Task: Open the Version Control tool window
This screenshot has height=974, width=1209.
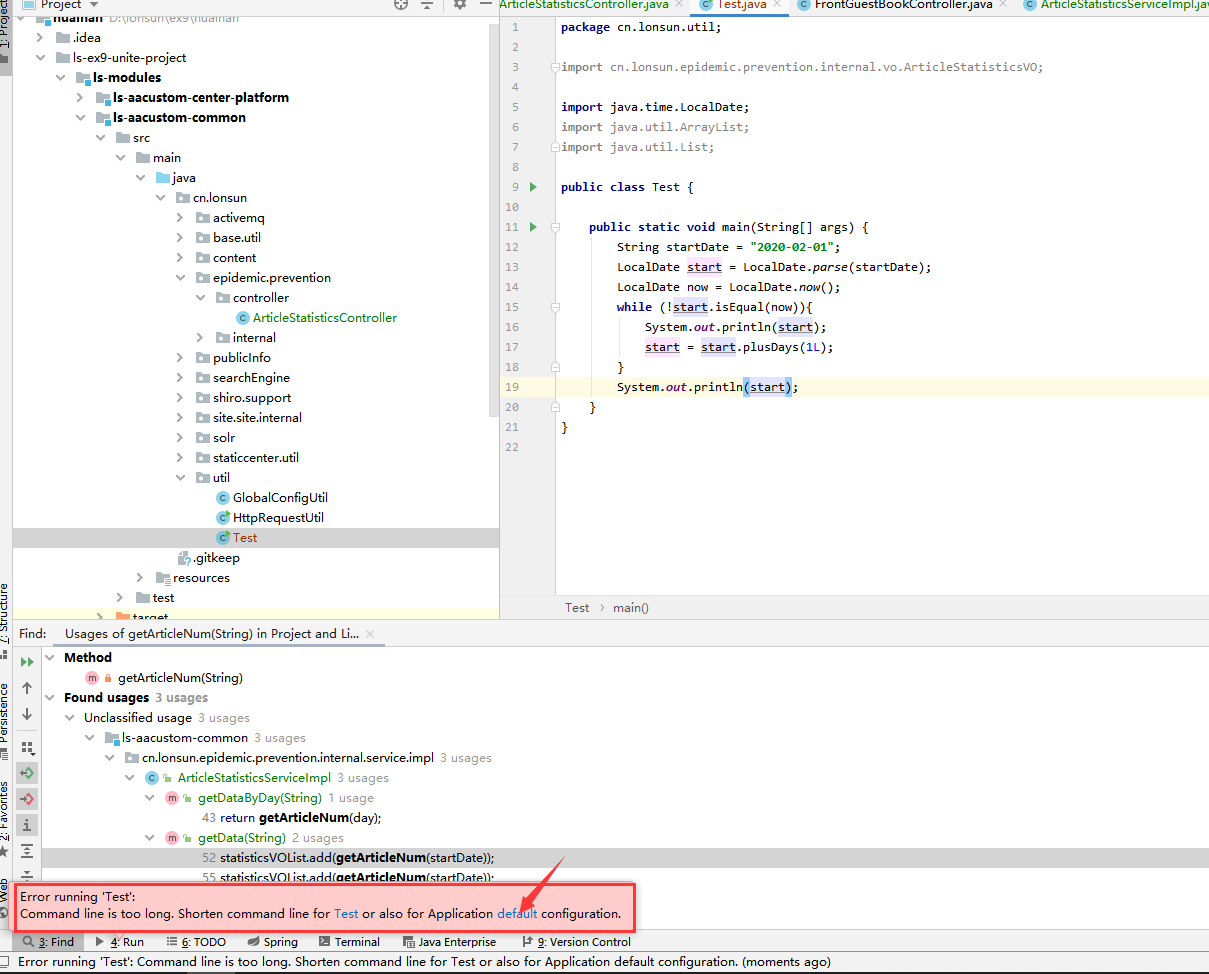Action: coord(576,941)
